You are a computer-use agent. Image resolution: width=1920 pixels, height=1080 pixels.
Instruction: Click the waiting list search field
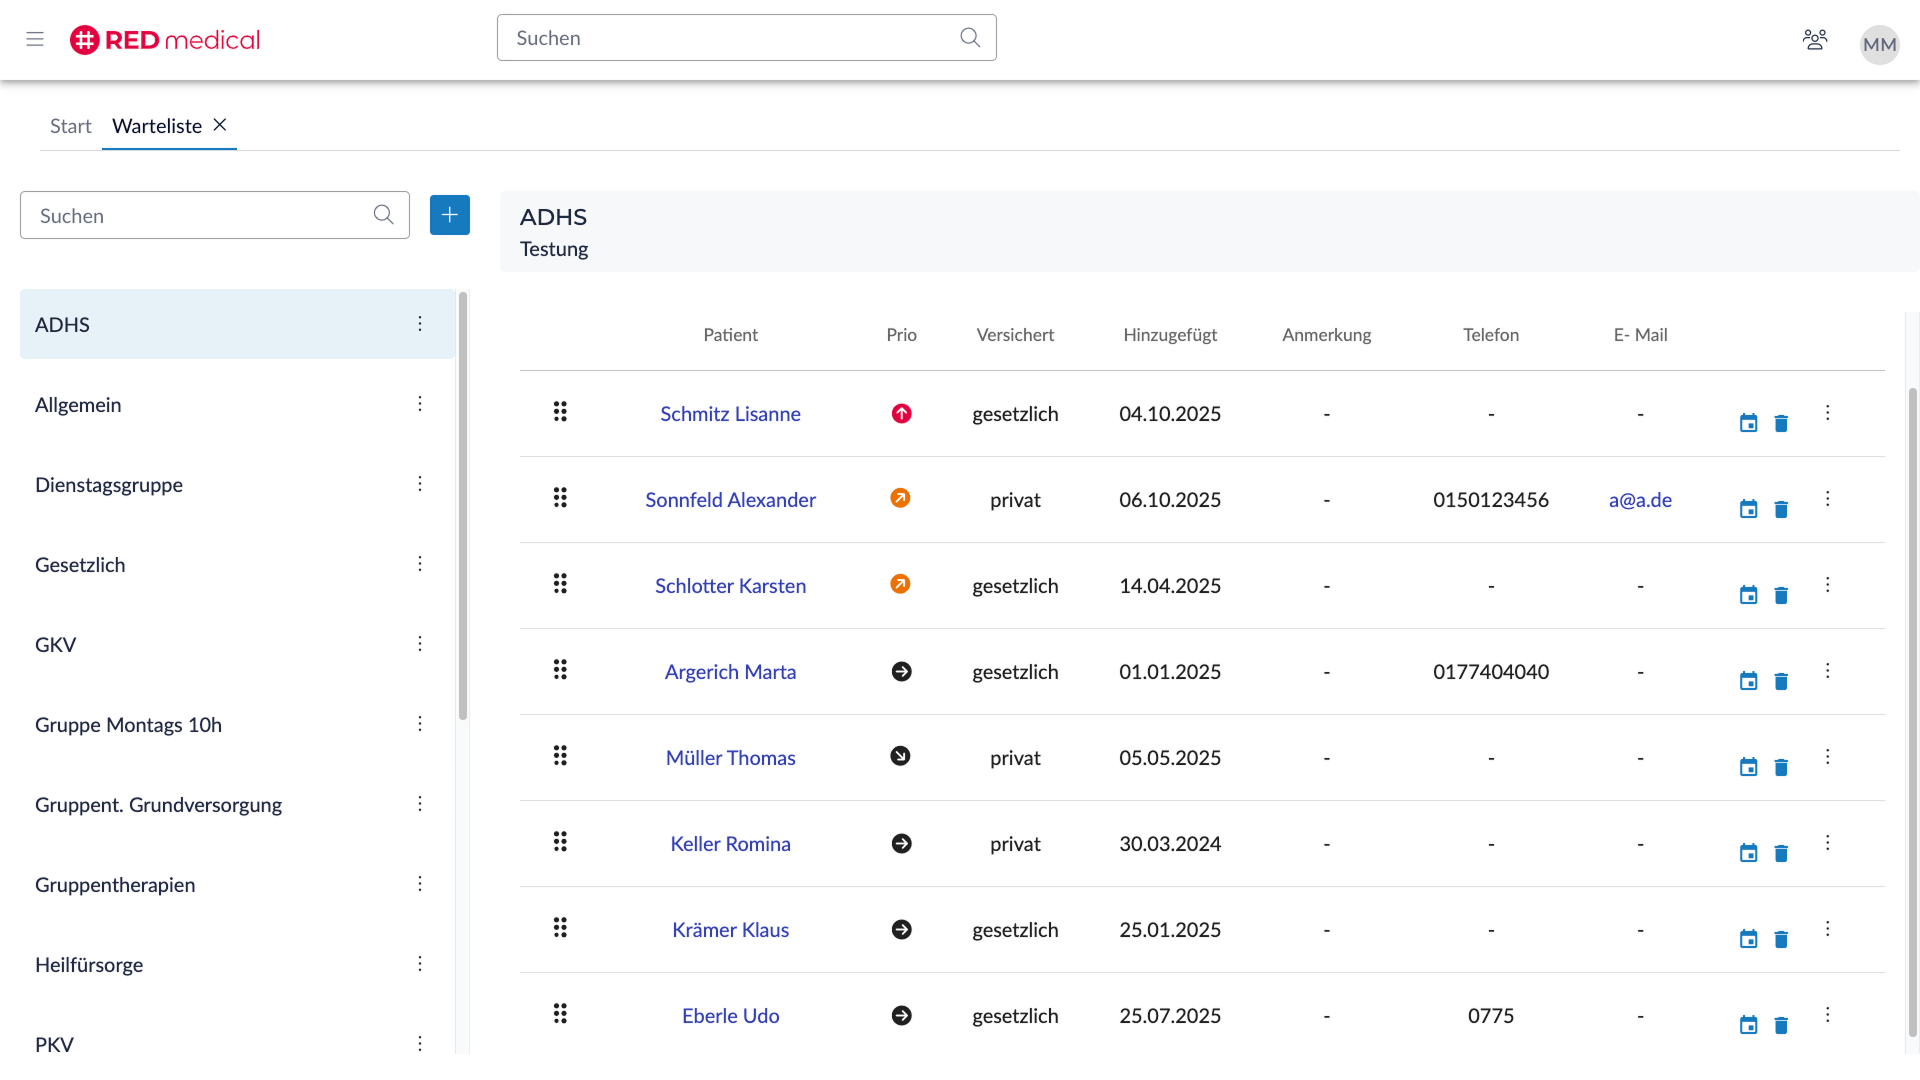point(200,216)
